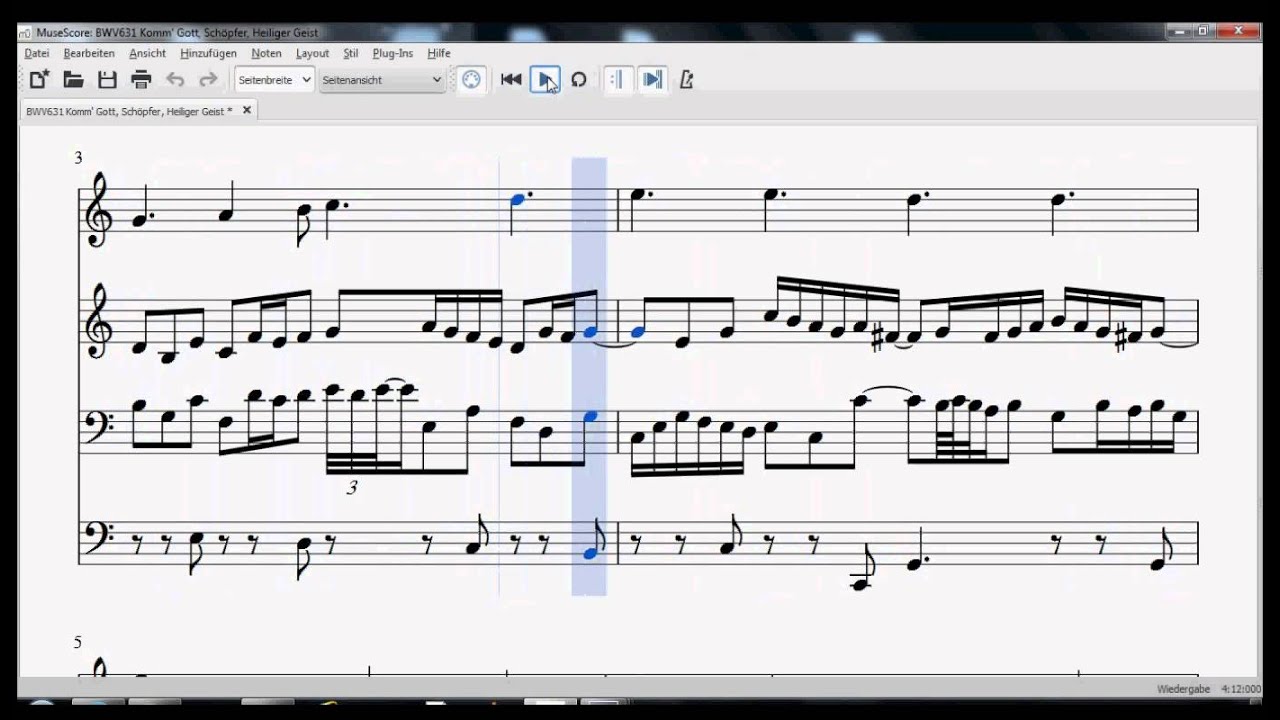Redo the last action

click(208, 80)
